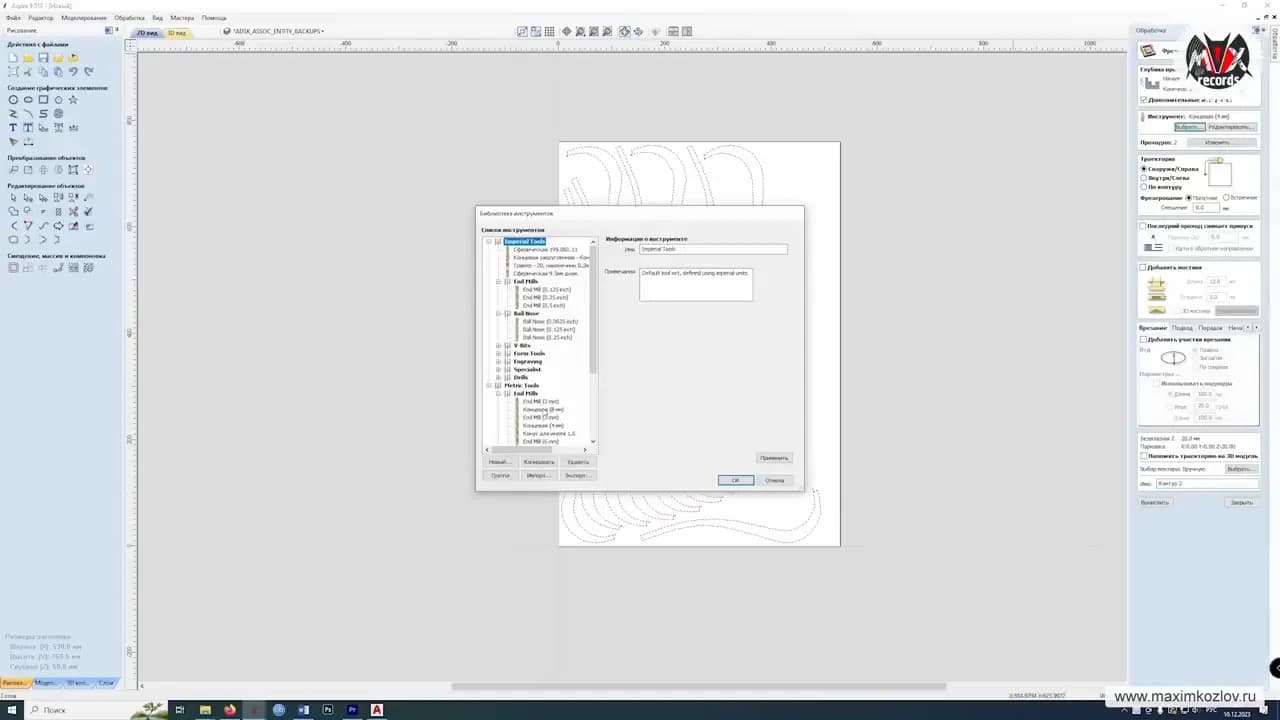Screen dimensions: 1280x720
Task: Choose the selection arrow cursor tool
Action: click(13, 198)
